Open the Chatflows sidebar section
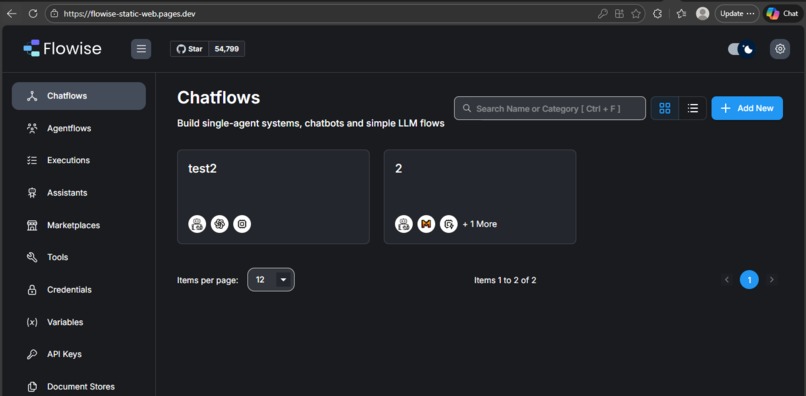 click(x=79, y=96)
